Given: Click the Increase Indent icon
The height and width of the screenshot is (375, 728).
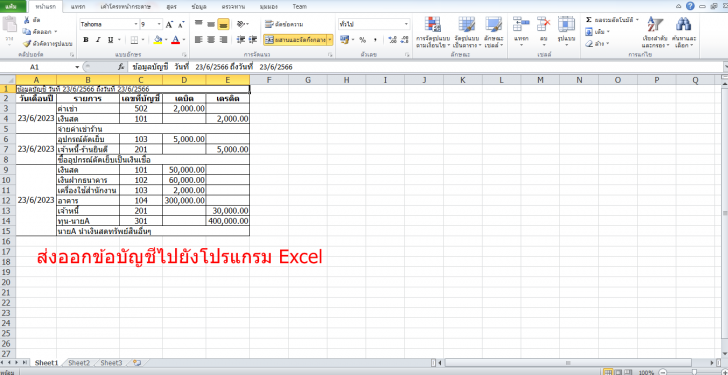Looking at the screenshot, I should pos(253,40).
